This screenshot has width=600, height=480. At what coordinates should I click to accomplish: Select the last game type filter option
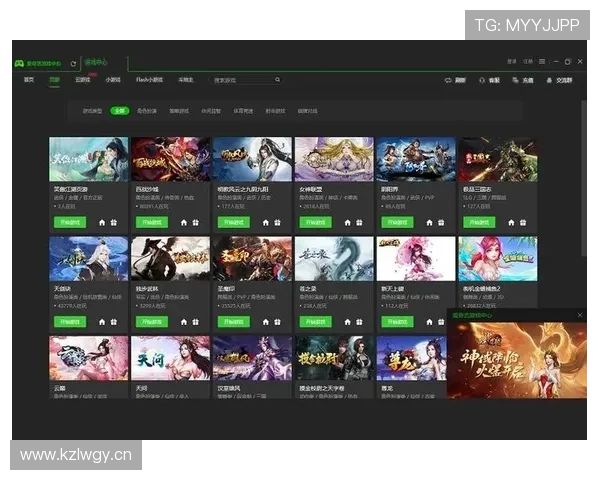[x=308, y=111]
